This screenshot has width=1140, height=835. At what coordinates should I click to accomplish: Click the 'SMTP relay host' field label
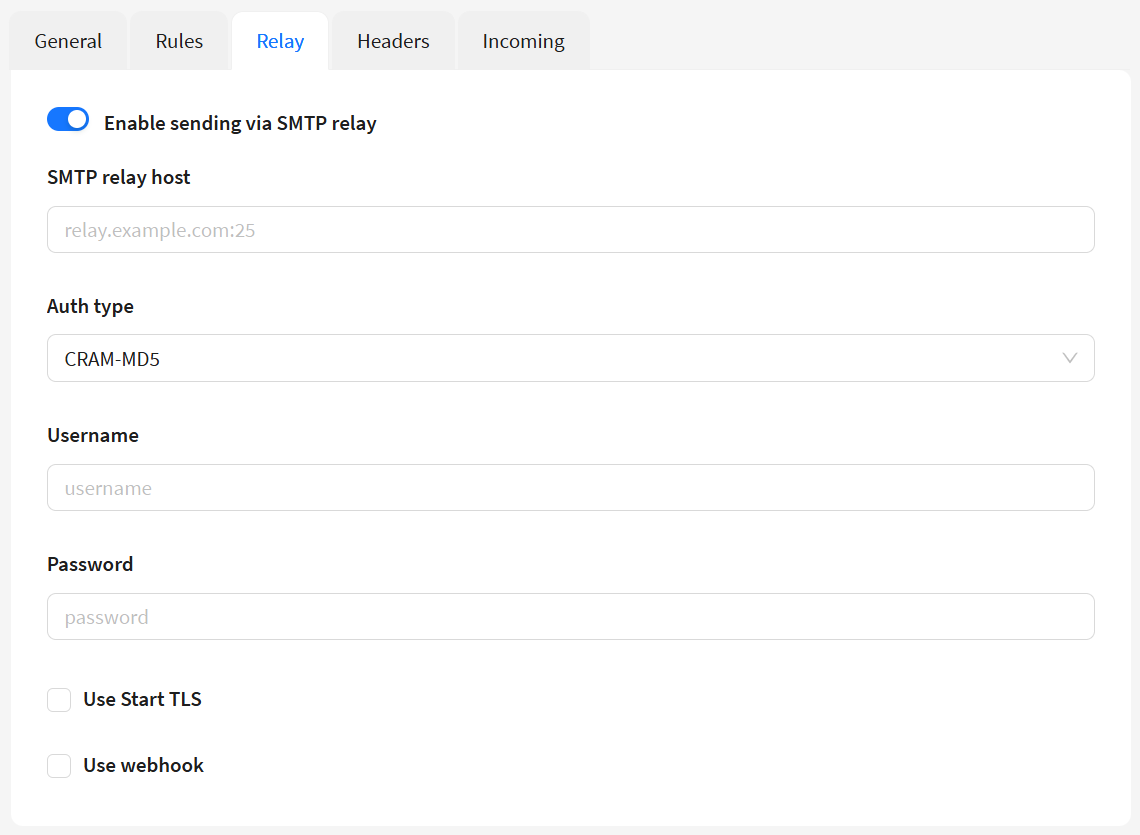click(118, 177)
